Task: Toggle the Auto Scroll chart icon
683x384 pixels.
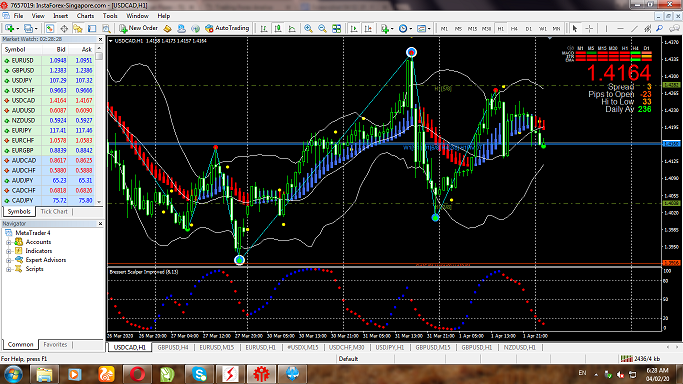Action: 354,28
